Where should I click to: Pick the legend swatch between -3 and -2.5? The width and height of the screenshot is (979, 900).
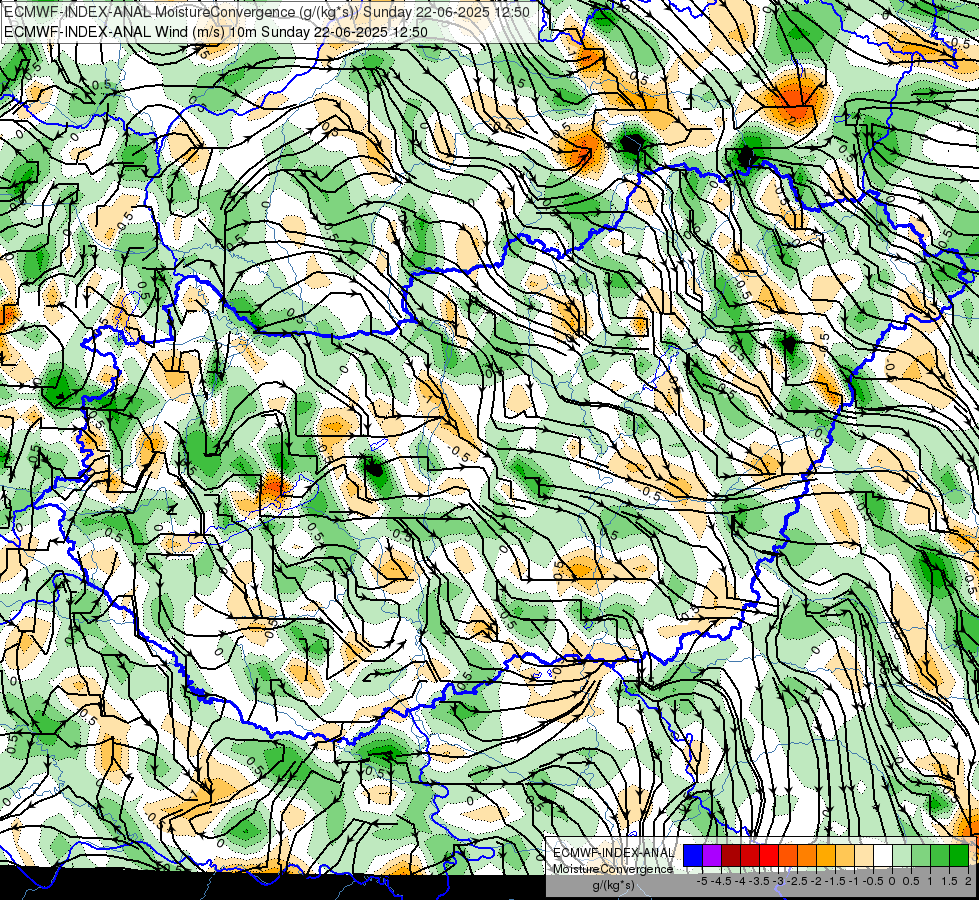tap(788, 855)
